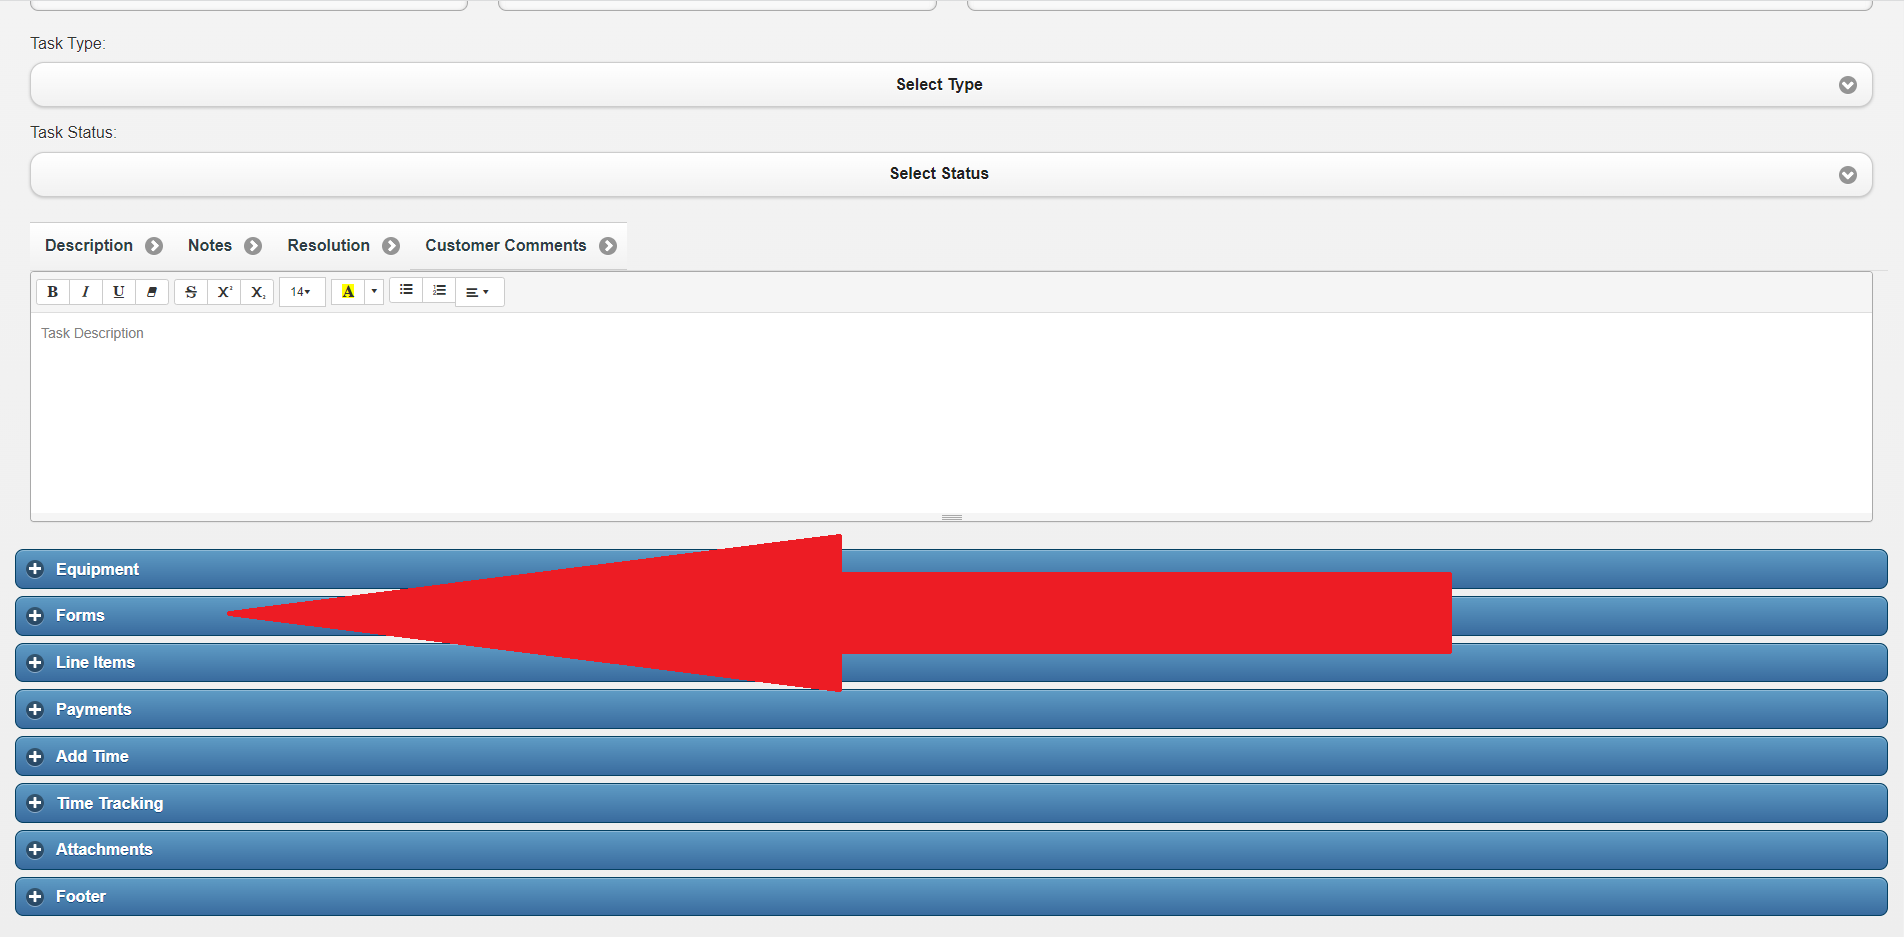
Task: Clear formatting with the eraser icon
Action: pos(152,292)
